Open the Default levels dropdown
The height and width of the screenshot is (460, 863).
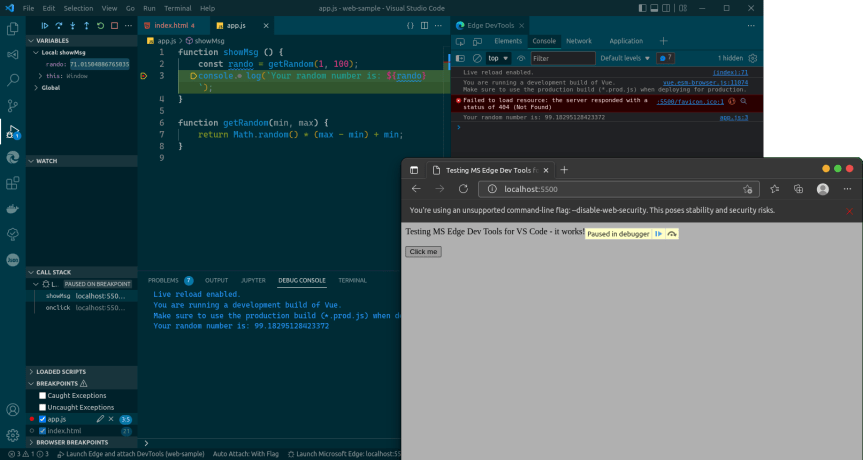625,58
